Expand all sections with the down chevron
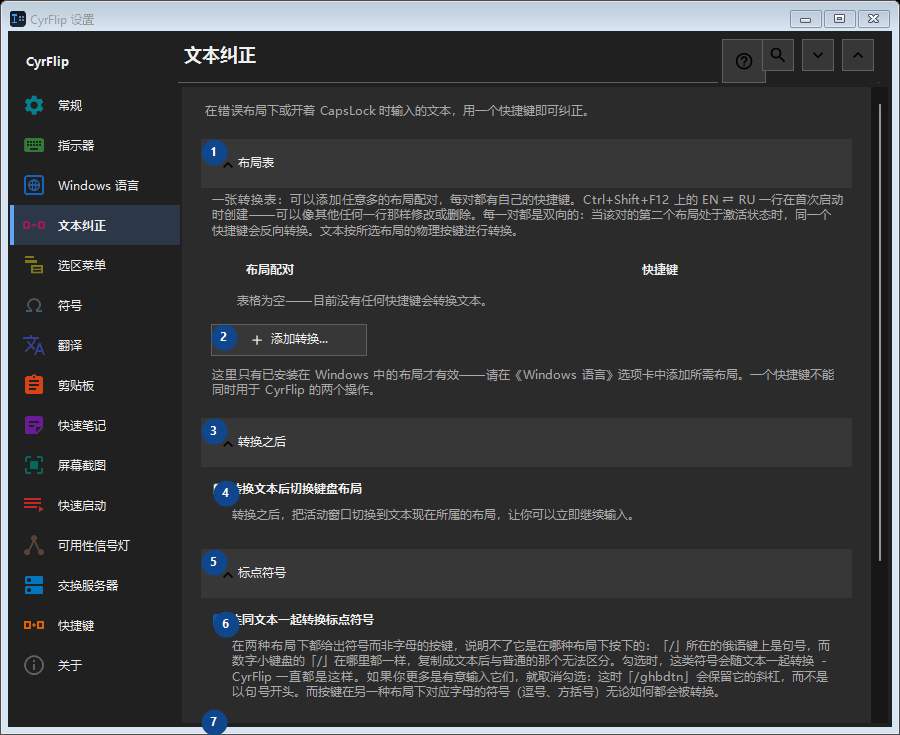Viewport: 900px width, 735px height. tap(818, 55)
